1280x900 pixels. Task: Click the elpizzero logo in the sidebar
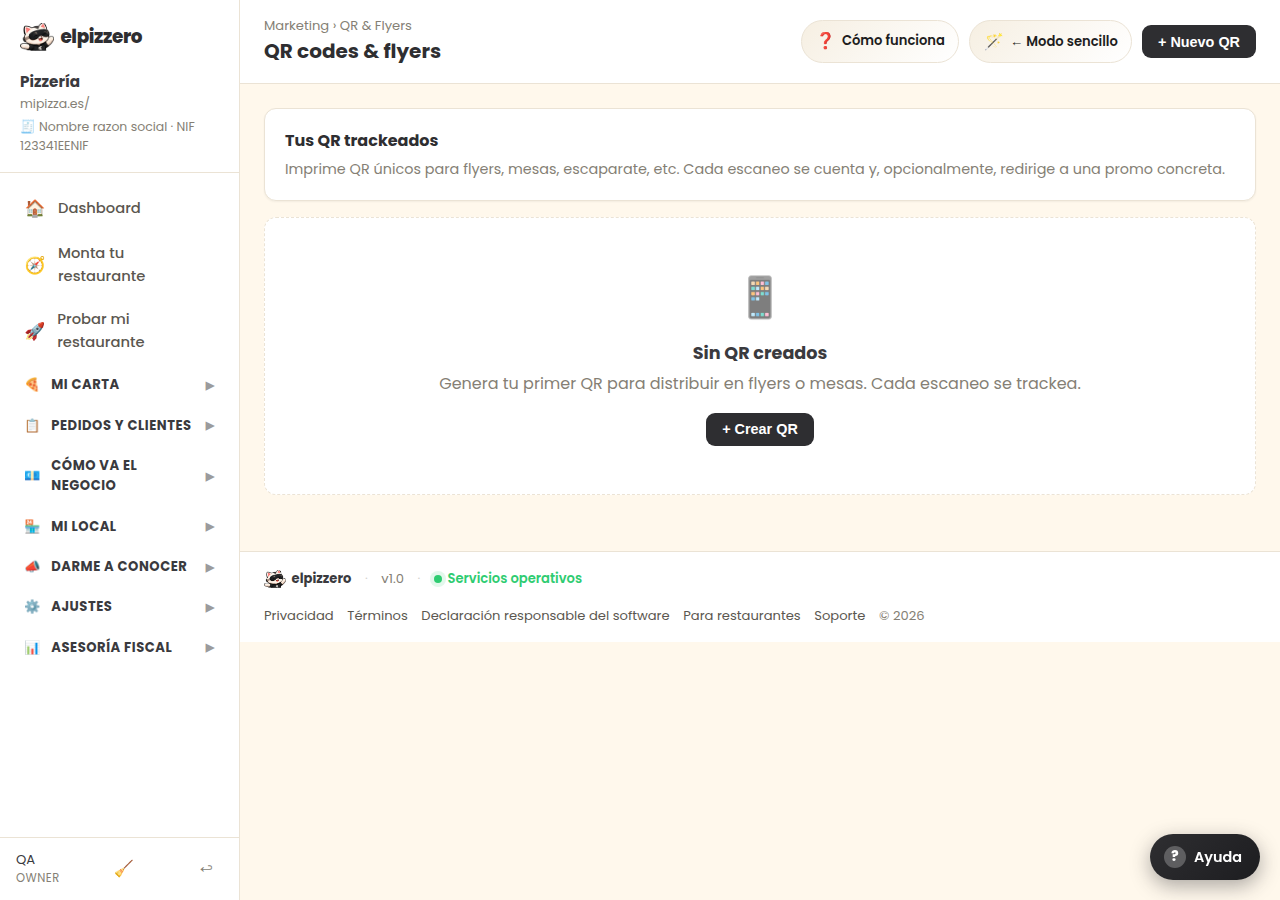pos(81,37)
